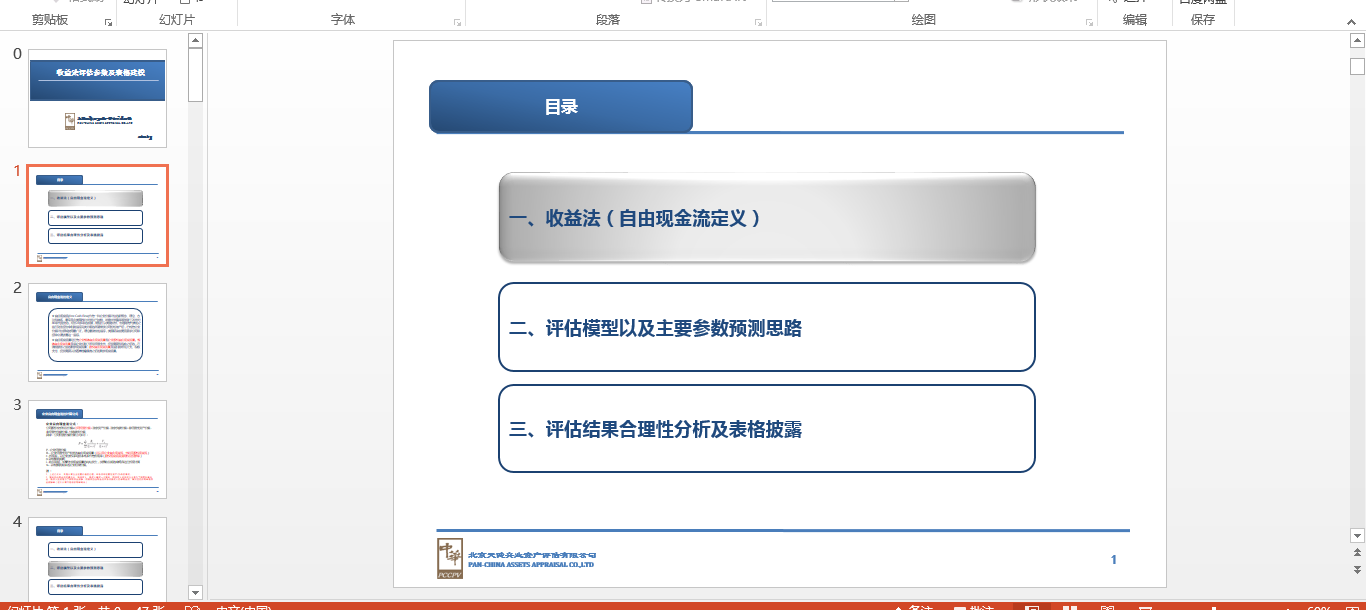The height and width of the screenshot is (610, 1366).
Task: Click the slide page number 1
Action: (1114, 560)
